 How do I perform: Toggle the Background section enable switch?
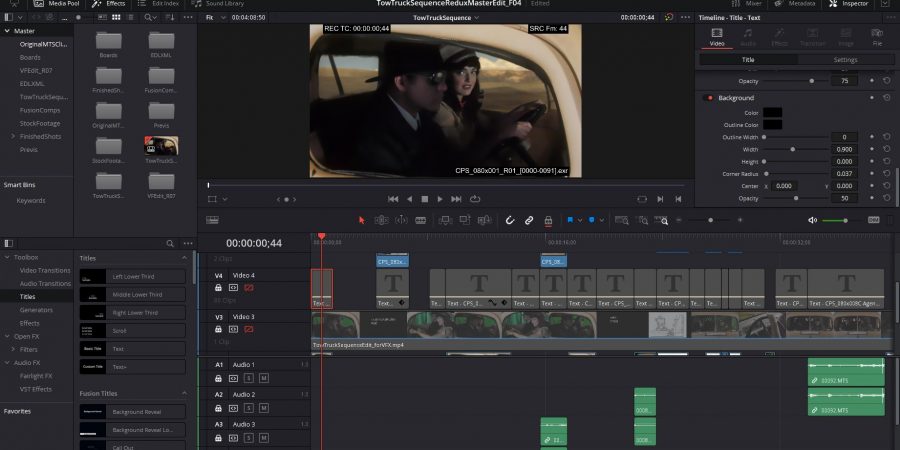point(709,98)
